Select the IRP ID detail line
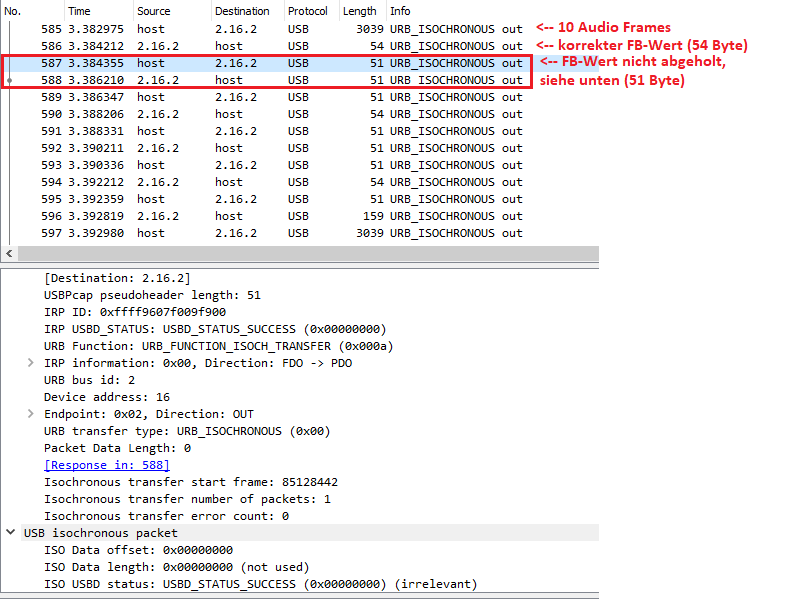 [135, 312]
